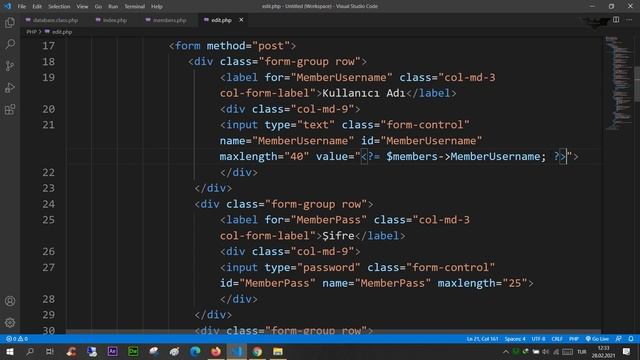Open Adobe Dreamweaver from the taskbar
The width and height of the screenshot is (640, 360).
(x=133, y=351)
